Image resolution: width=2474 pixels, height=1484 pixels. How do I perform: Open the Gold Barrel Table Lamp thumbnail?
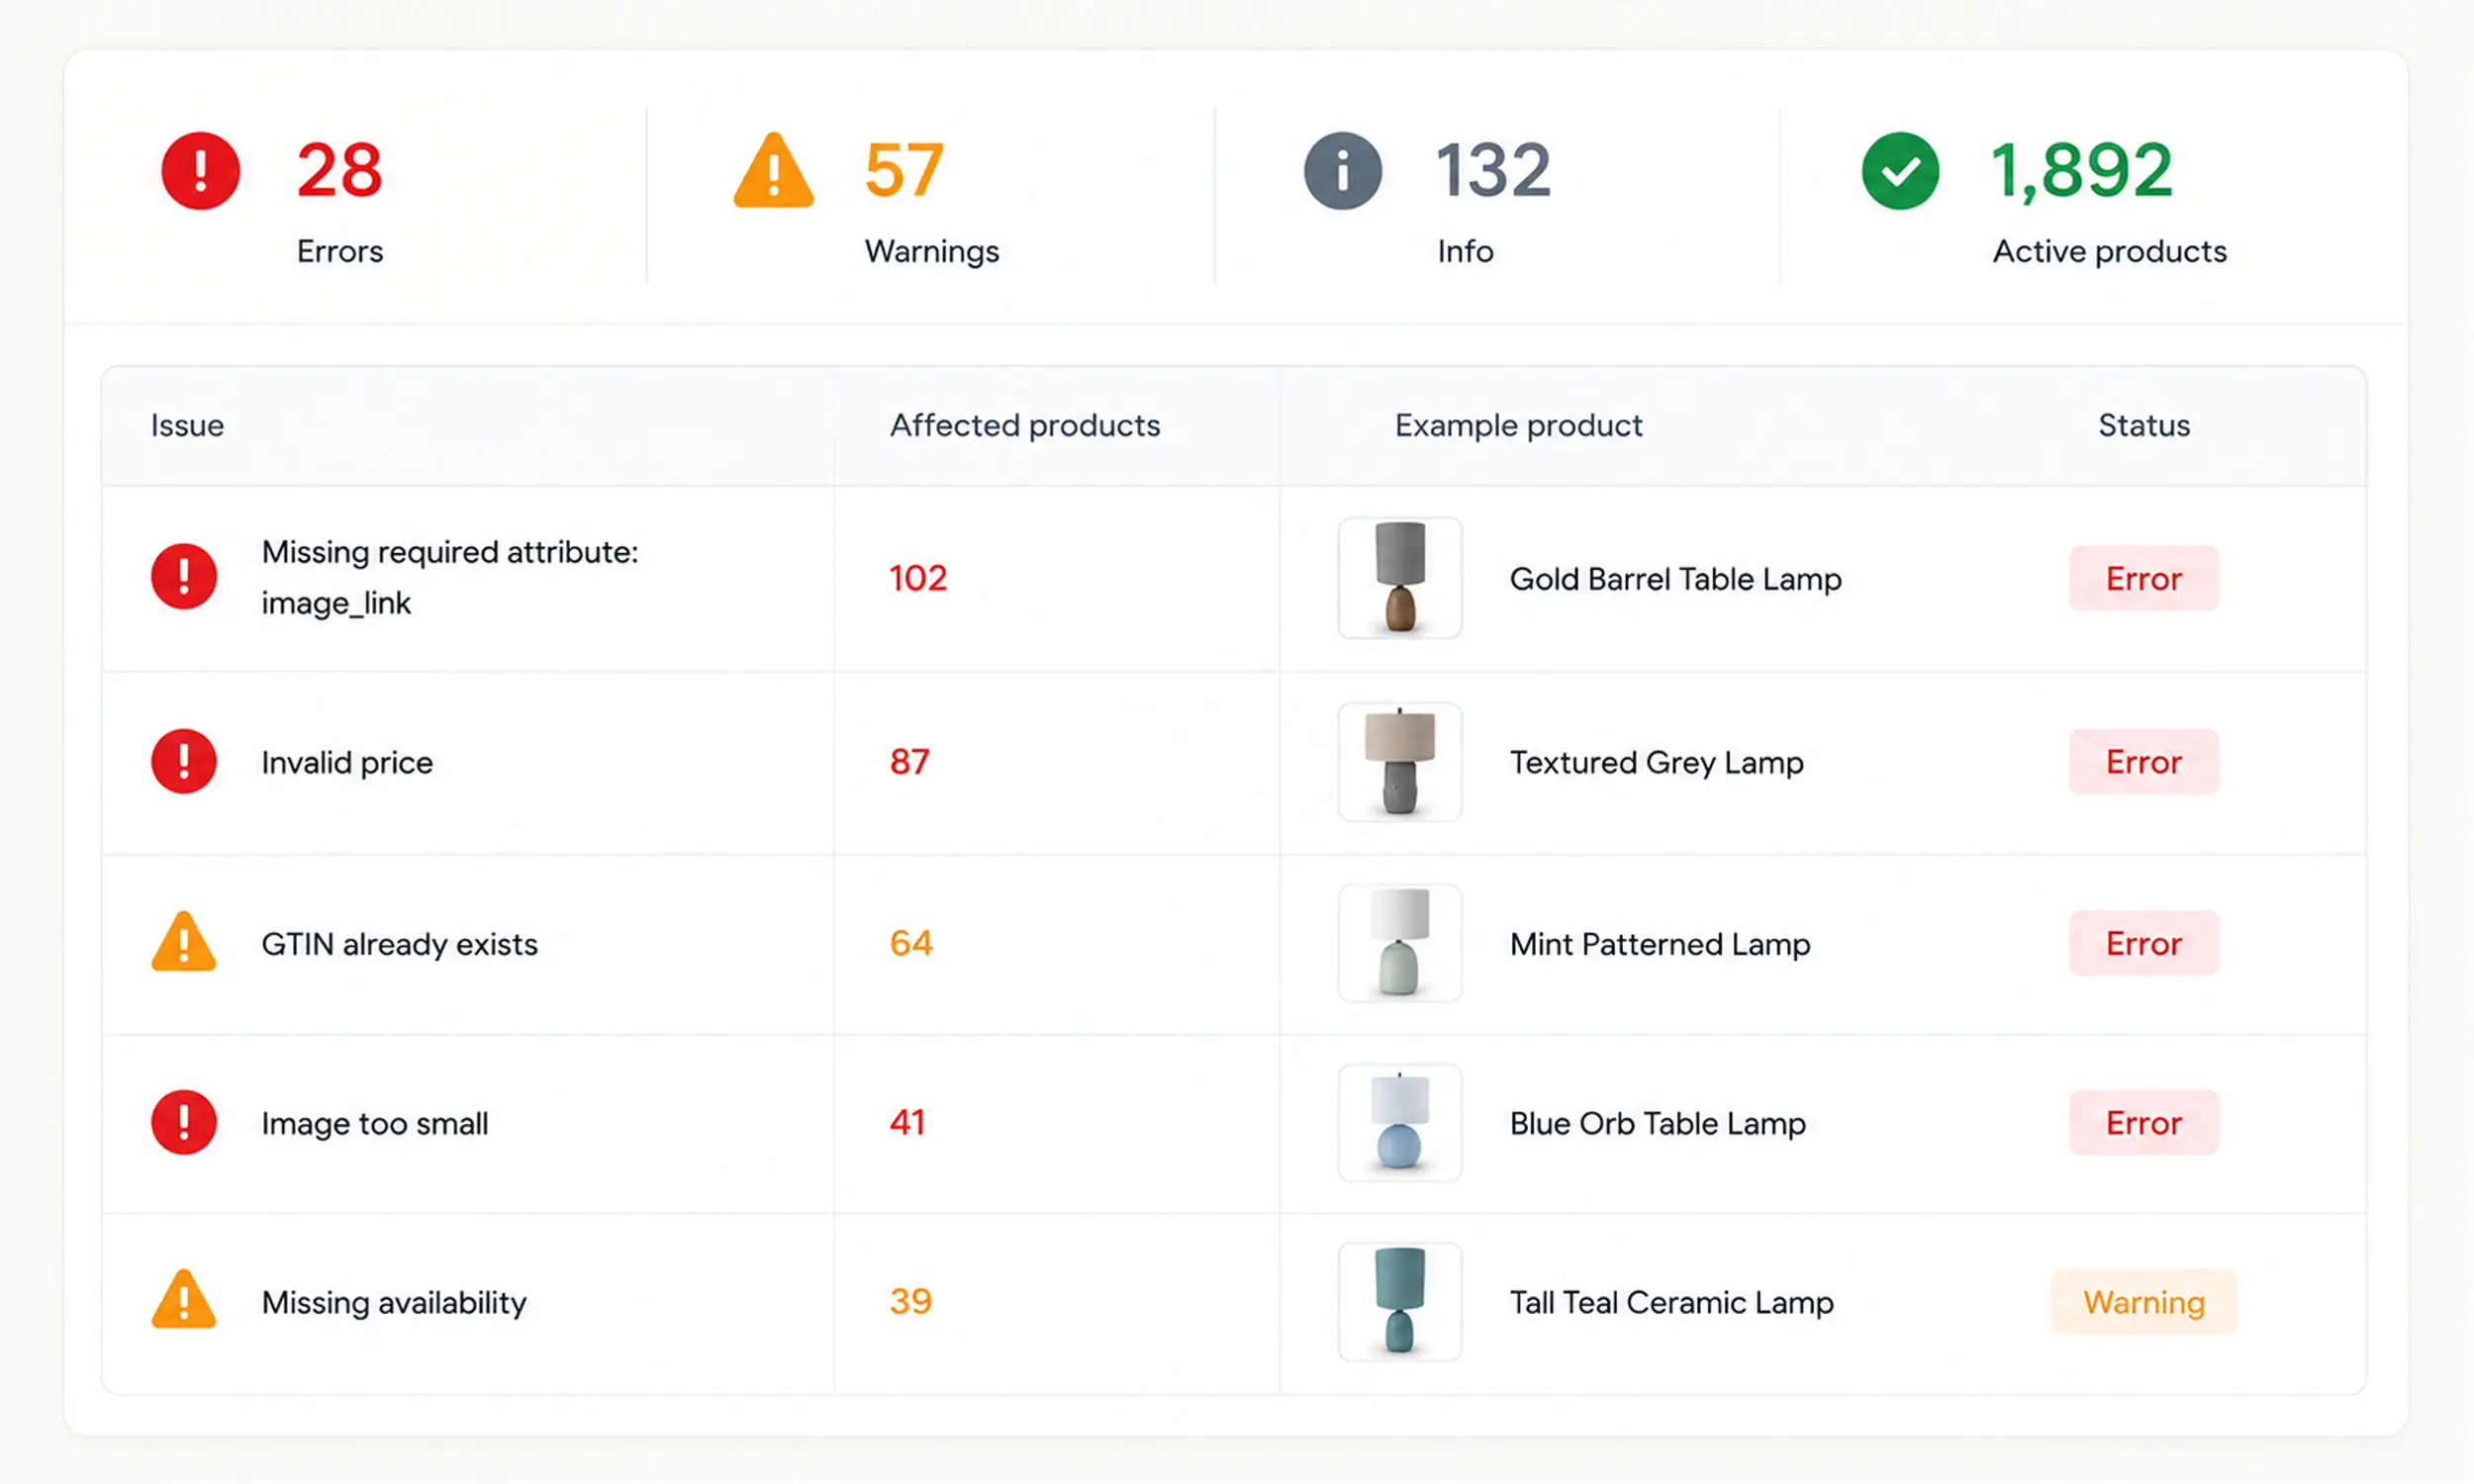[x=1400, y=578]
